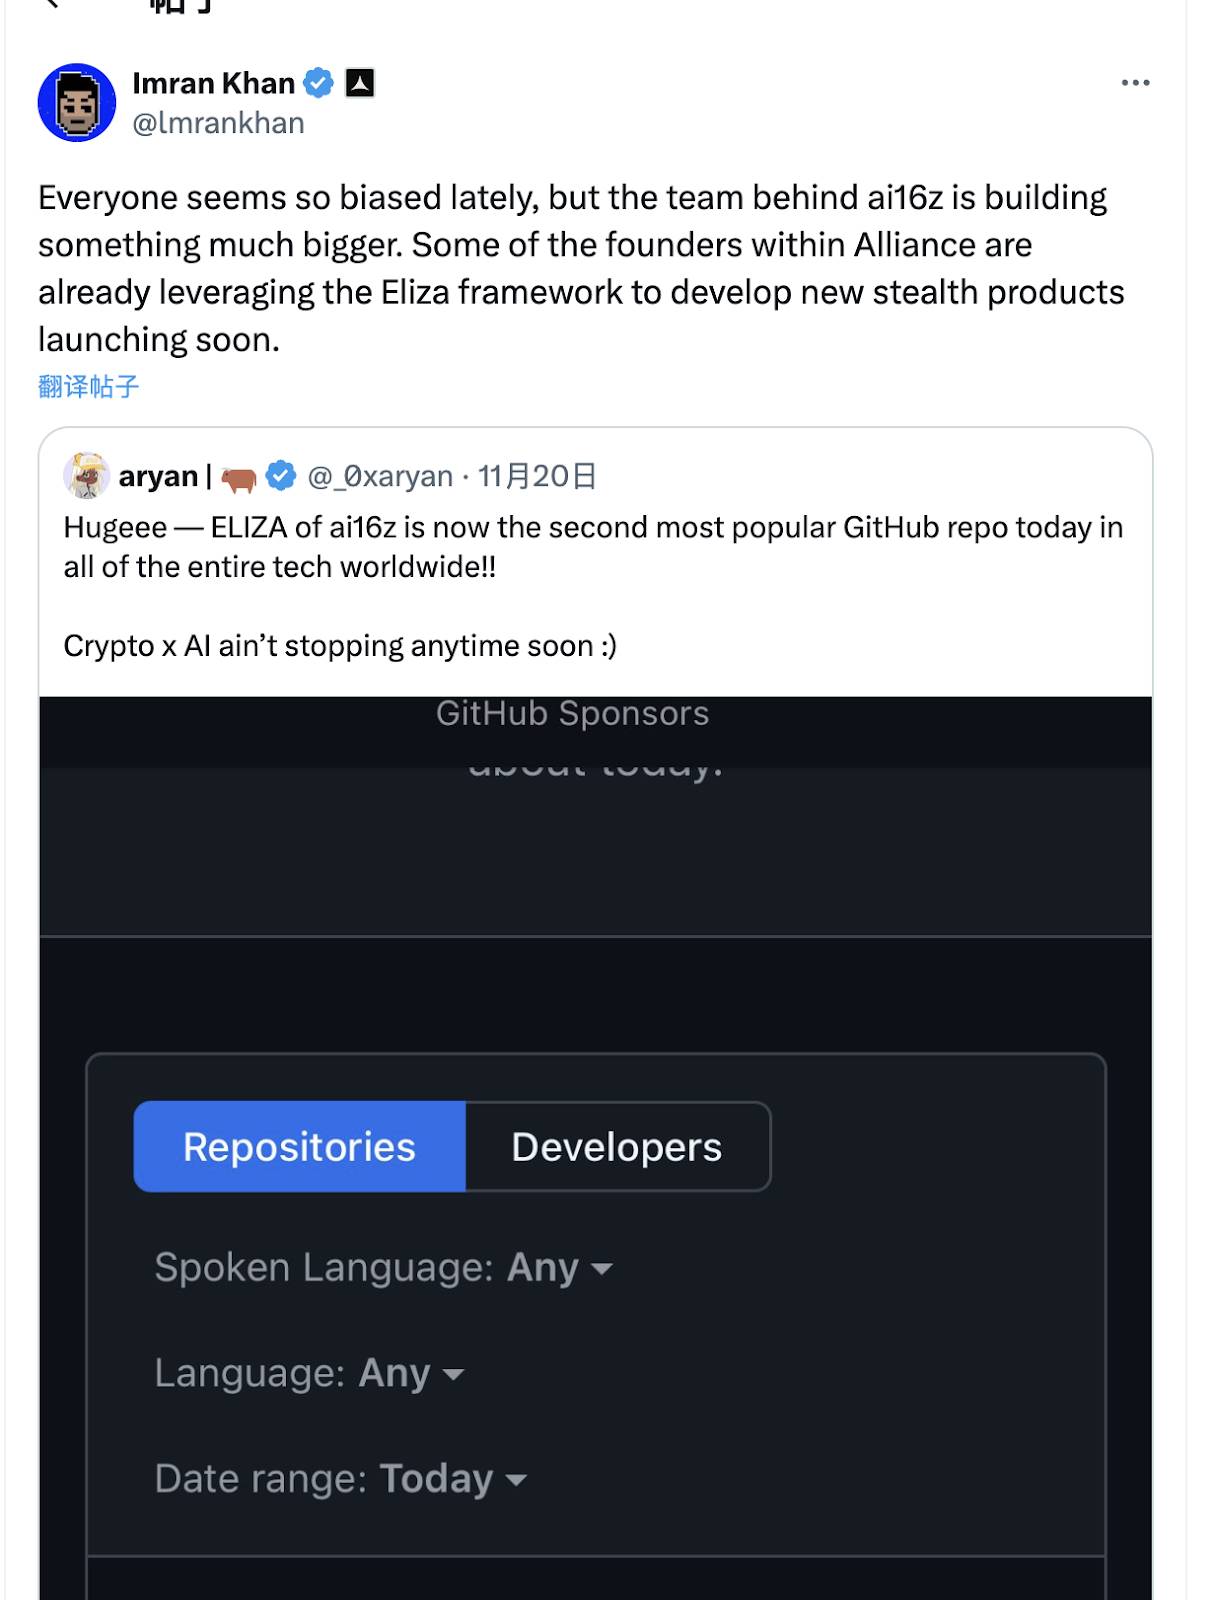Switch to the Repositories tab
1215x1600 pixels.
pos(299,1147)
